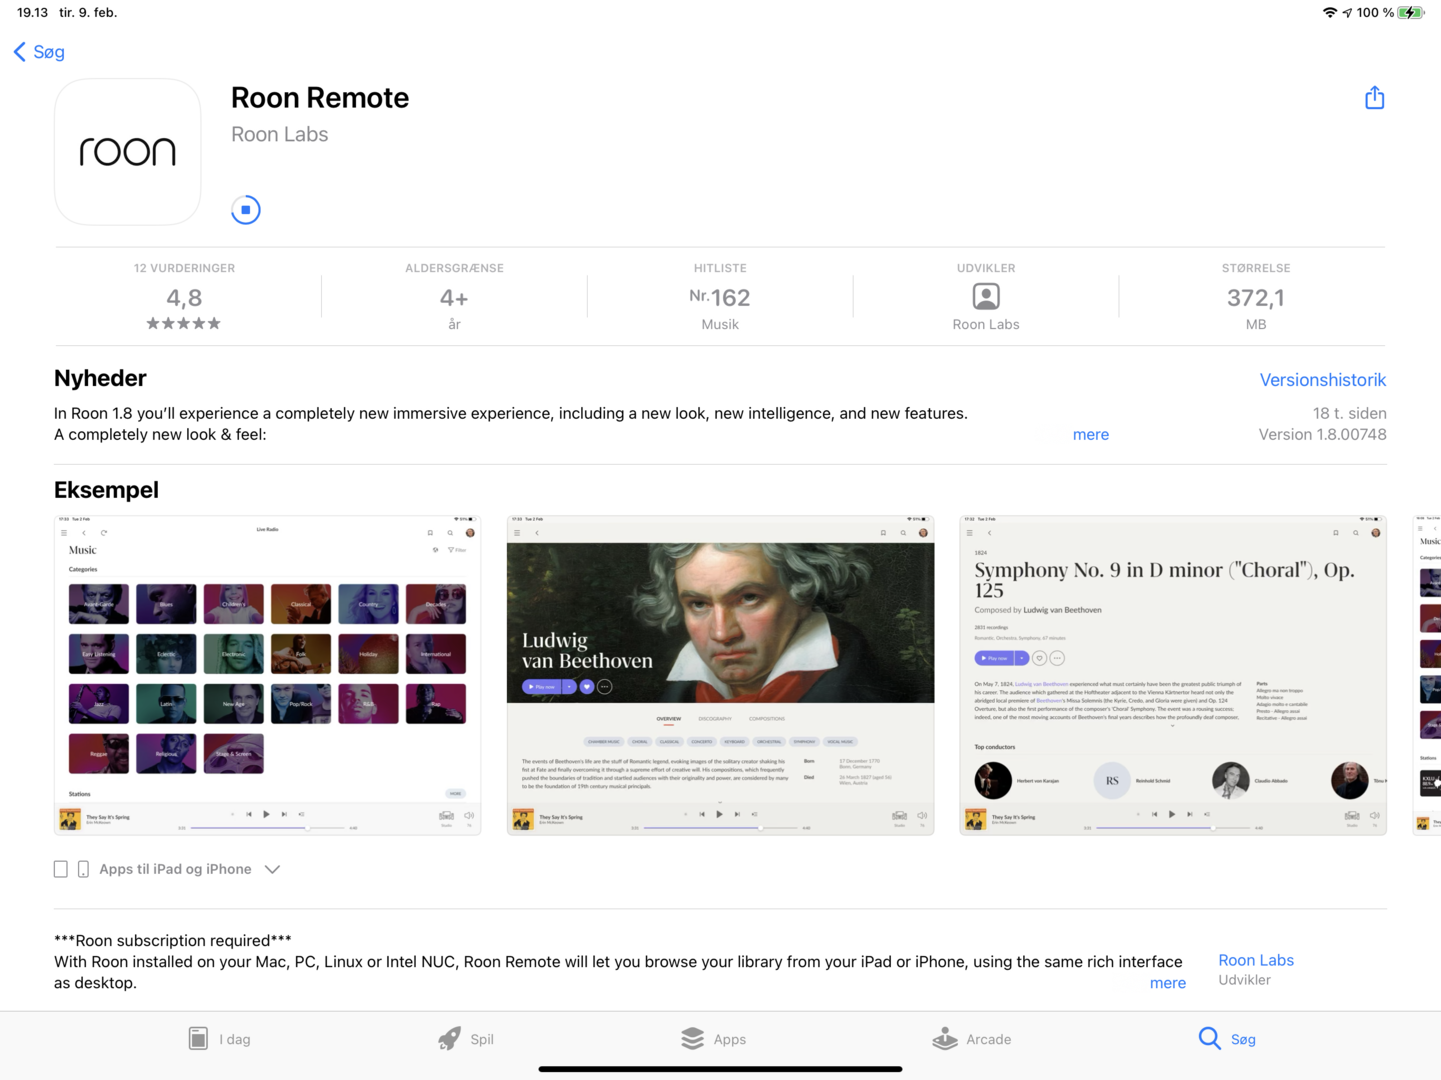
Task: Expand app description with mere
Action: 1168,983
